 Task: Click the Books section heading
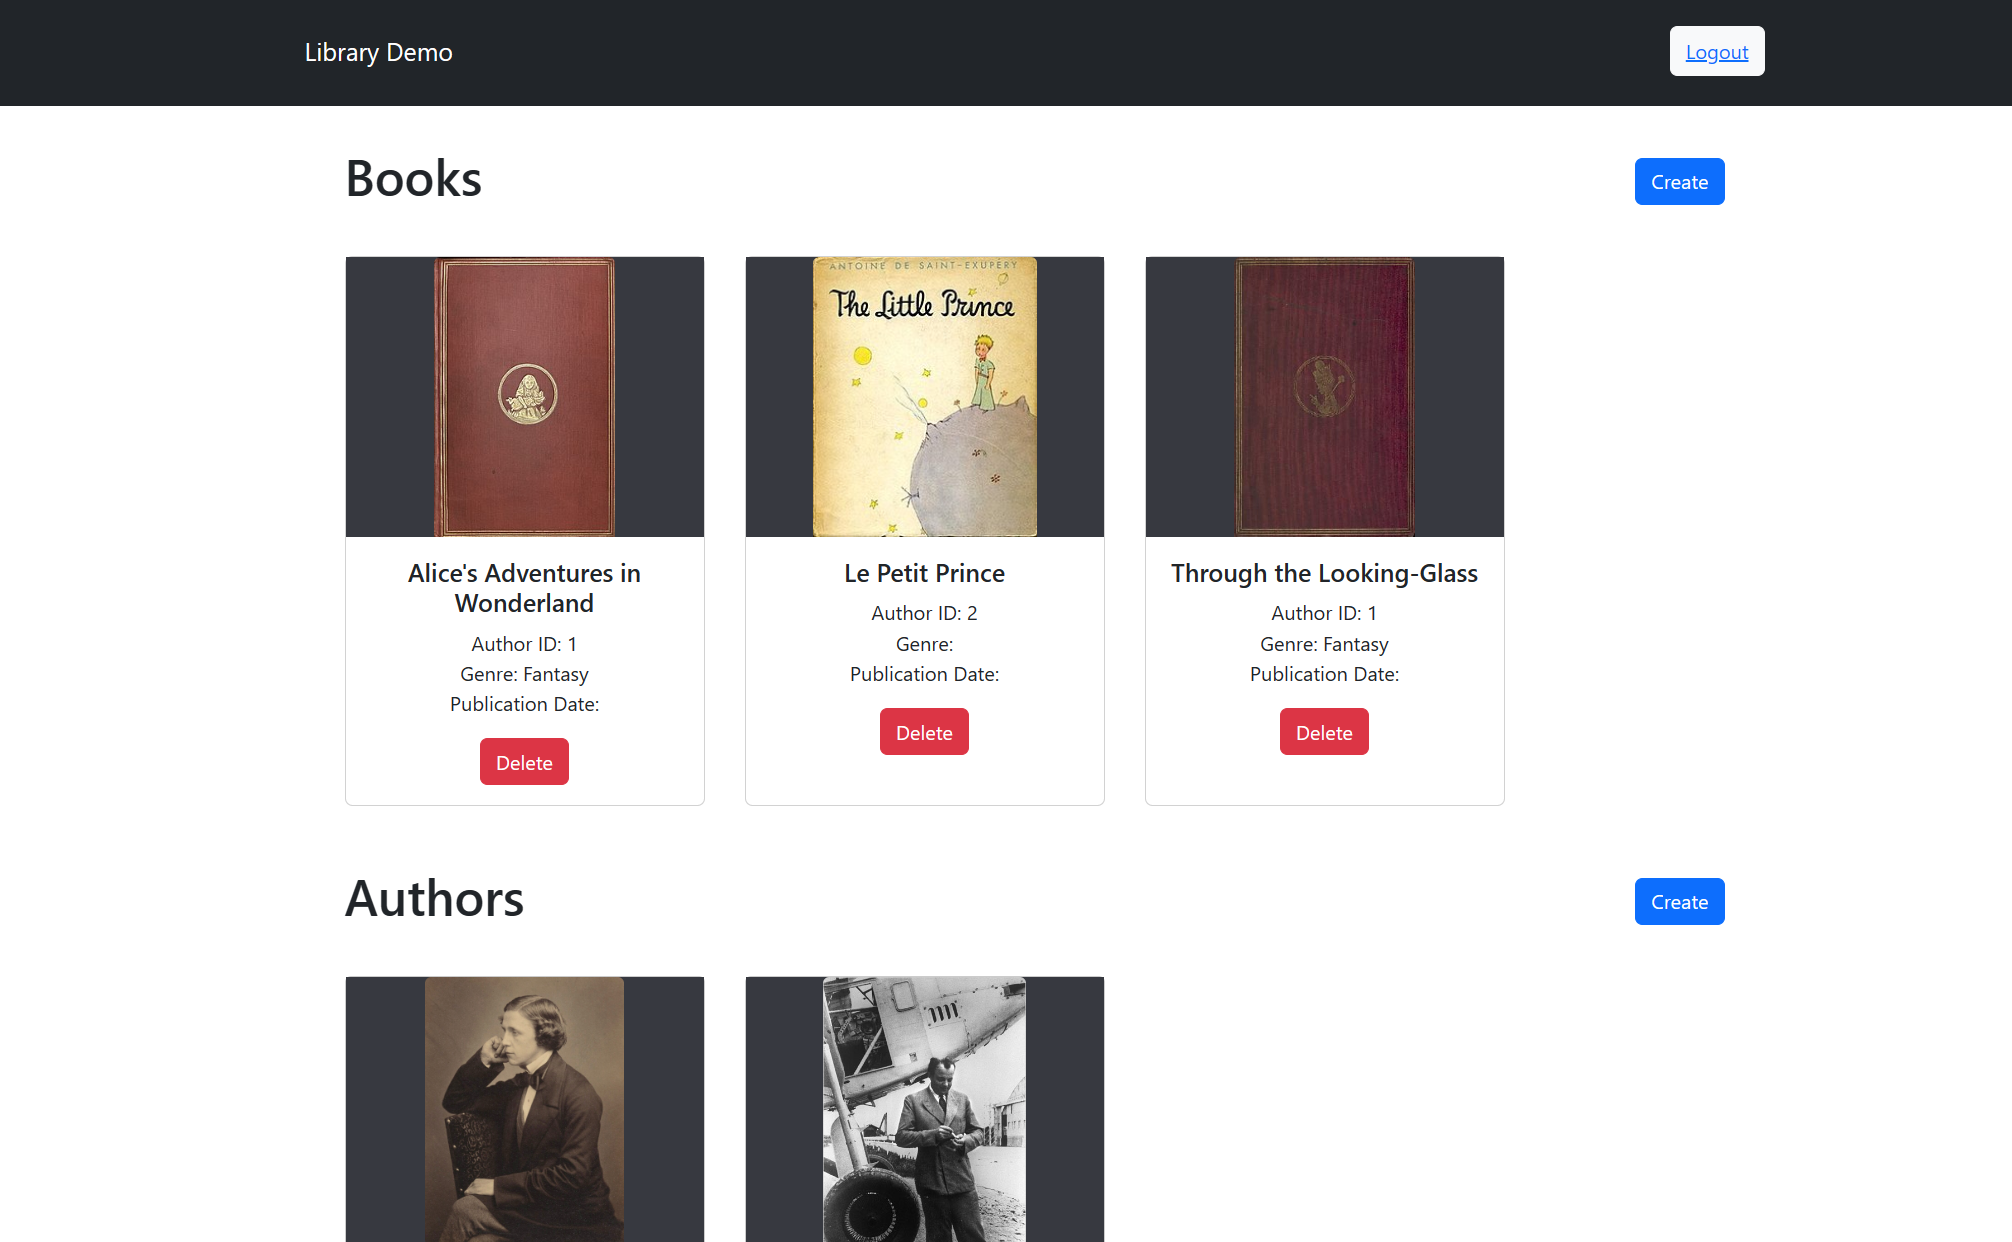click(413, 179)
